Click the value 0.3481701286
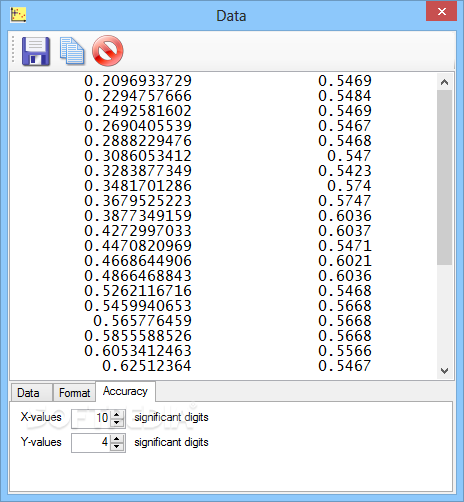 point(138,186)
